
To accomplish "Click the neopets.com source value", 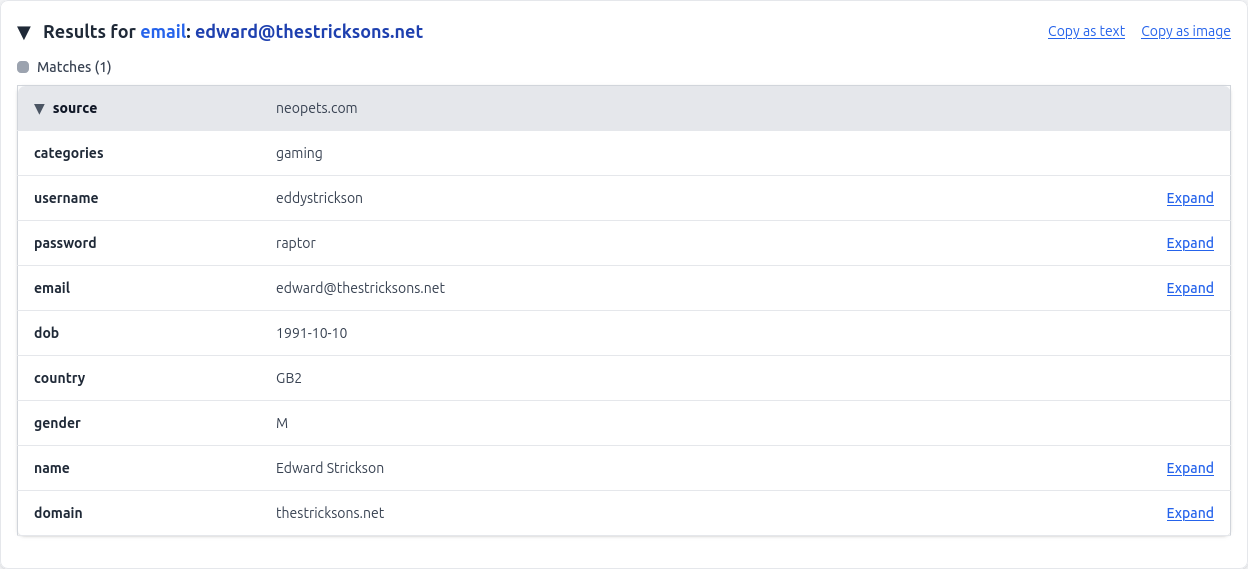I will [x=317, y=108].
